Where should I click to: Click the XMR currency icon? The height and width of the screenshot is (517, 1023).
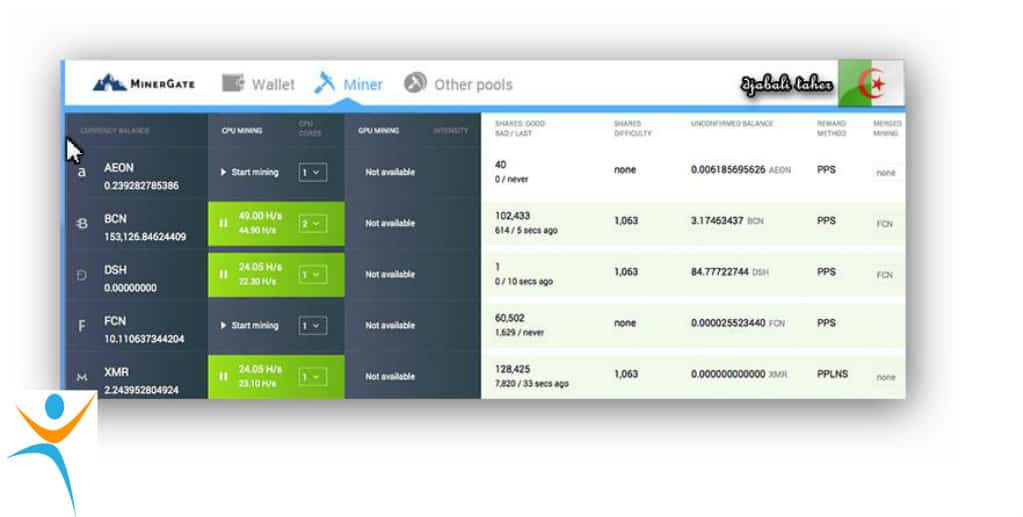click(x=82, y=377)
